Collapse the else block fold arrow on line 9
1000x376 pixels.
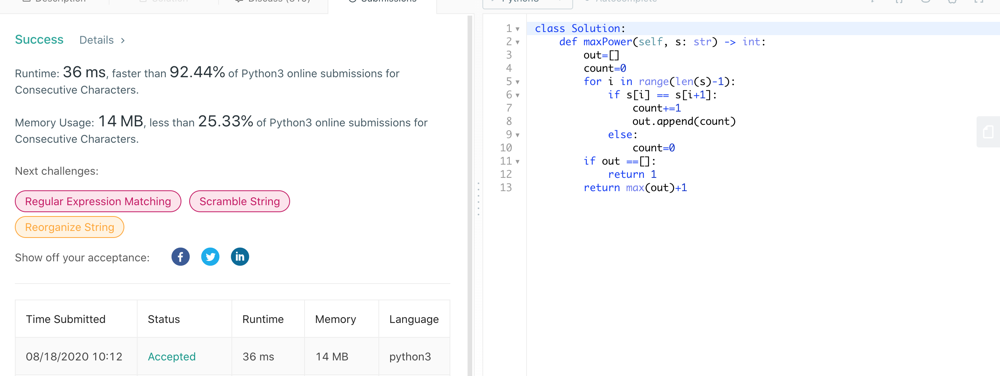pos(517,134)
